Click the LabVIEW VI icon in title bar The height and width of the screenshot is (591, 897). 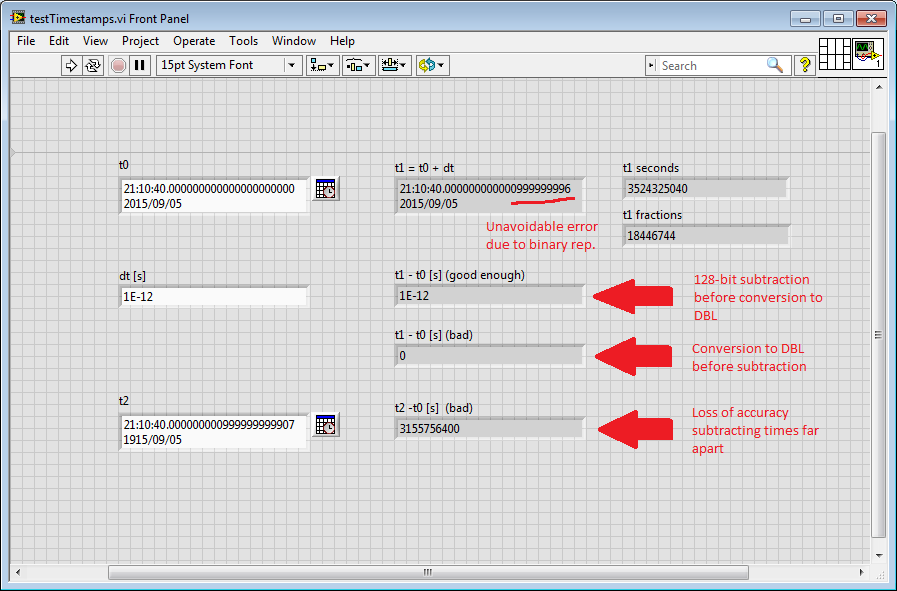point(18,18)
